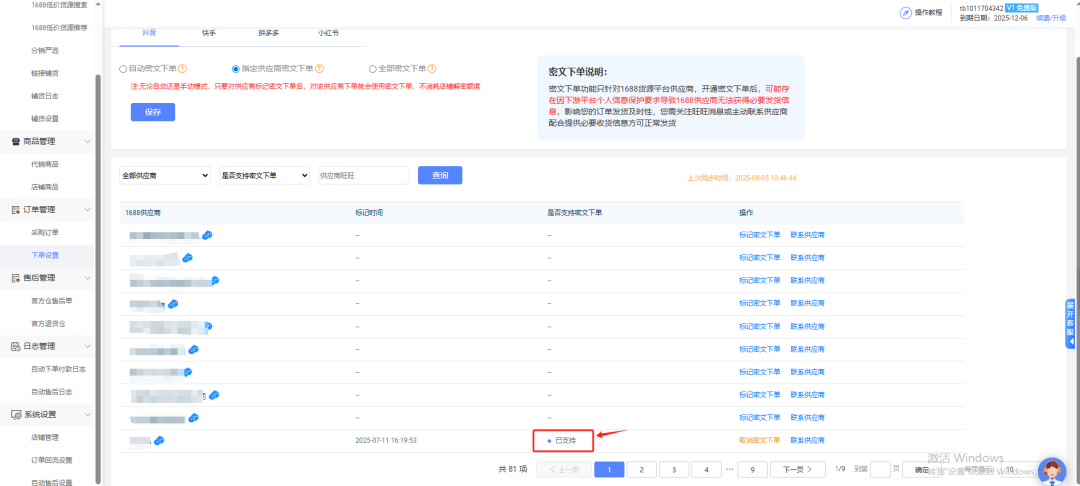
Task: Click the help icon beside 指定供应商密文下单
Action: tap(322, 69)
